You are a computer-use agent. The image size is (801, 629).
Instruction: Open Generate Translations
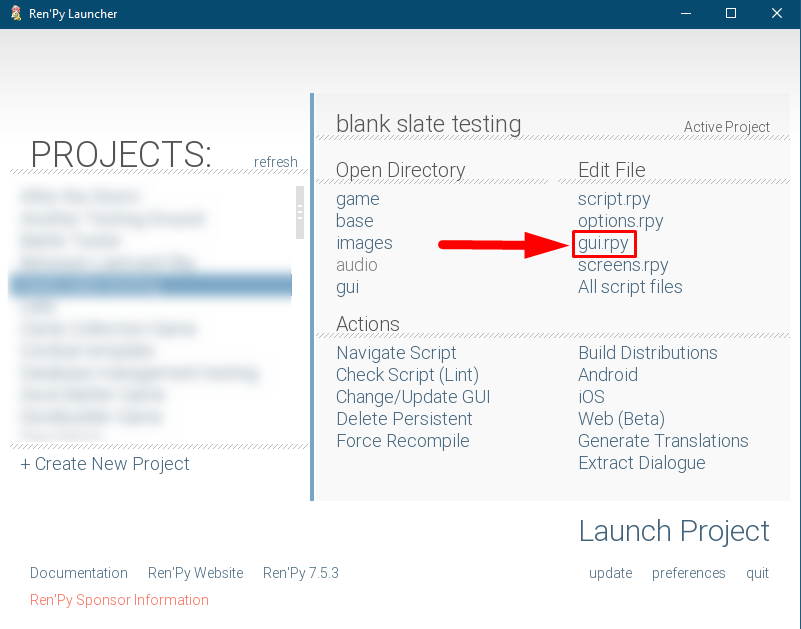coord(663,441)
